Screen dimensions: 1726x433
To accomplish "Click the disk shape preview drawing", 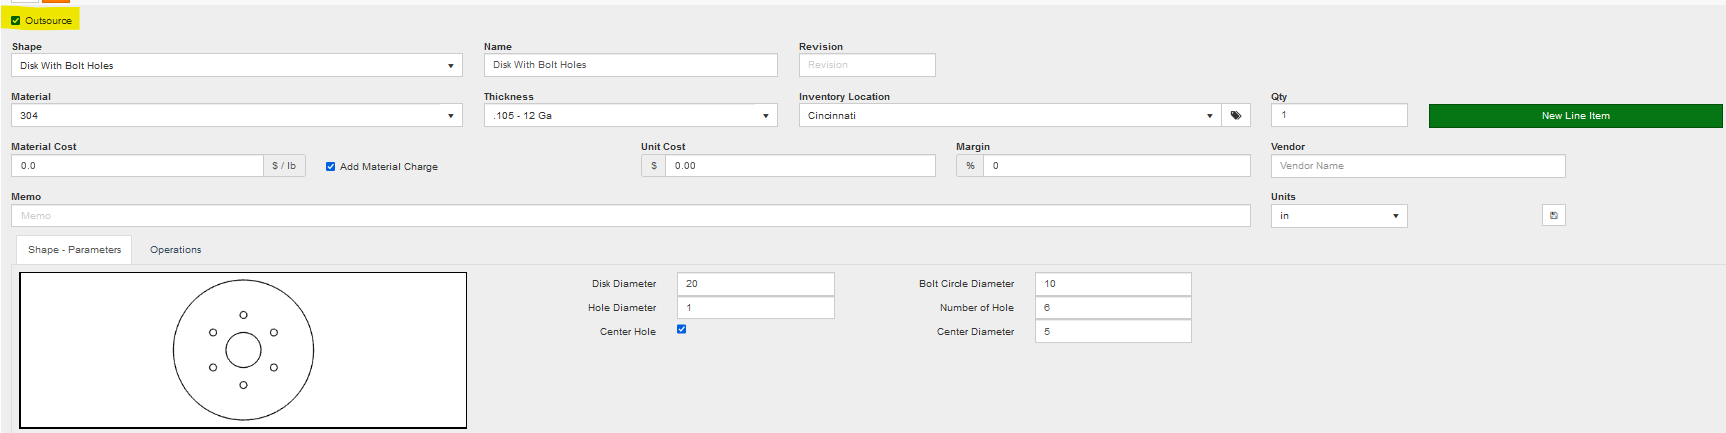I will click(x=243, y=350).
